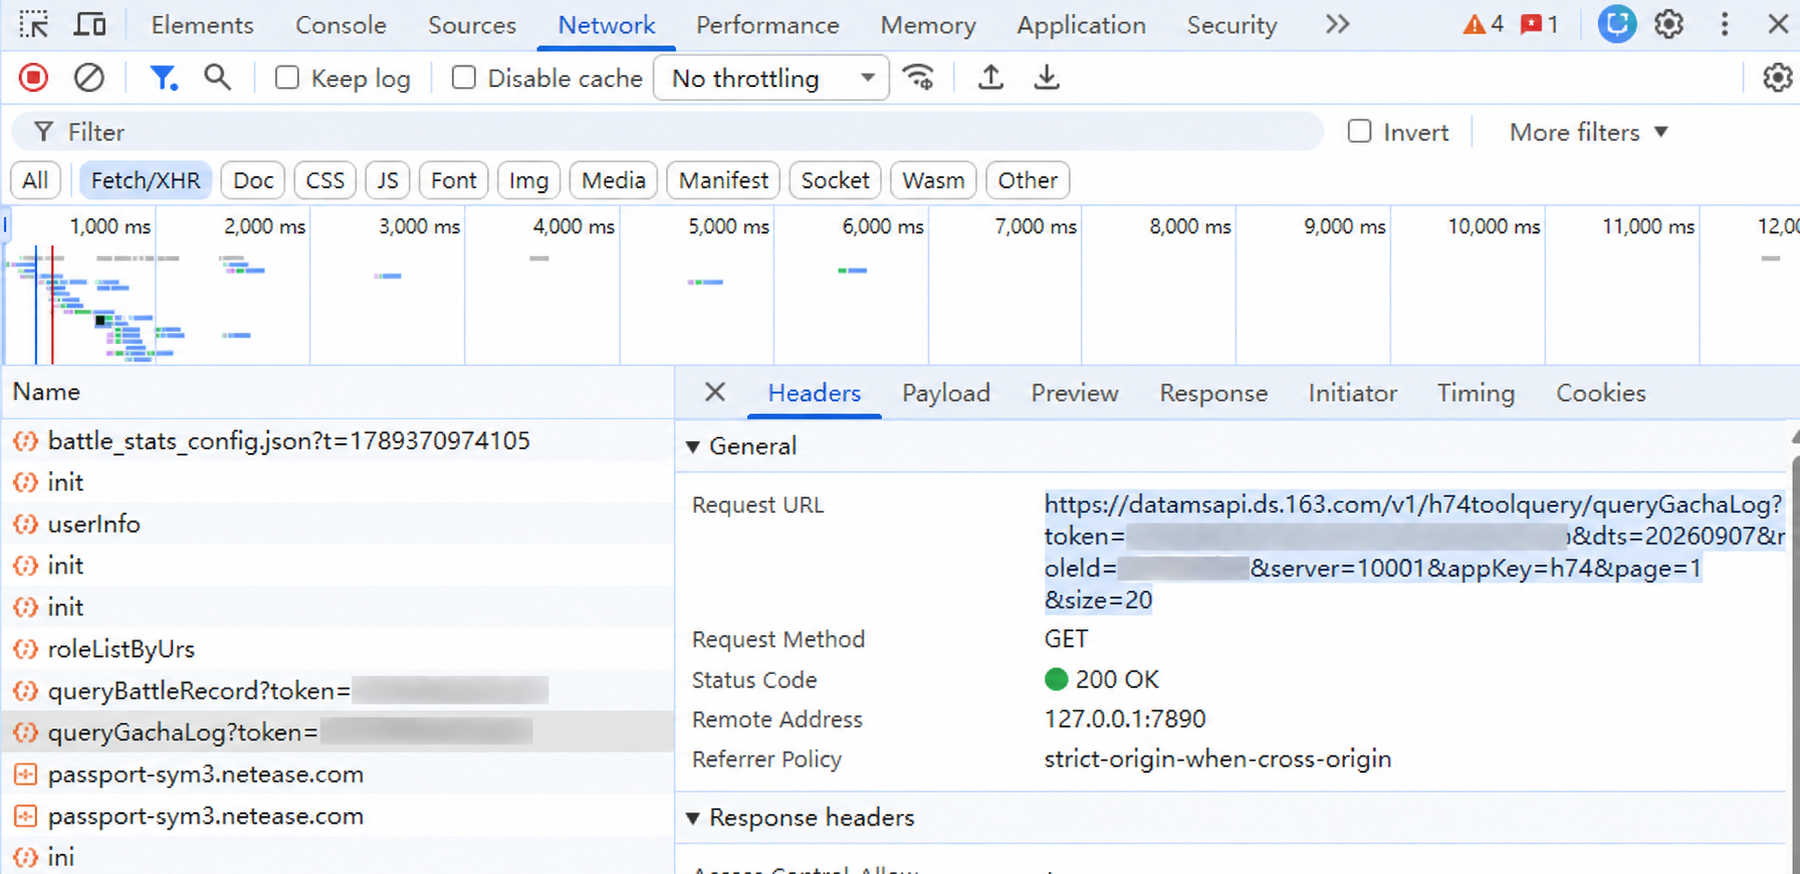Switch to the Console tab

point(341,25)
